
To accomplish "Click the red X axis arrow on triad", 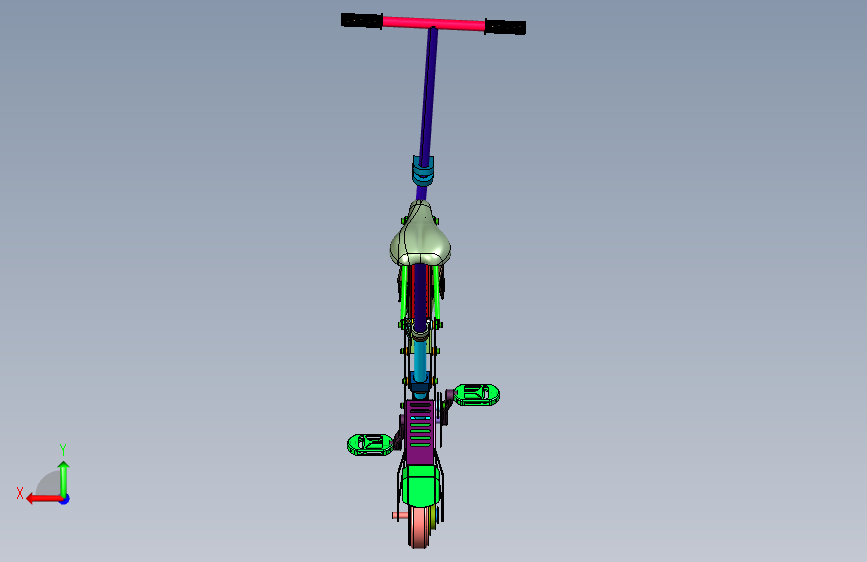I will tap(43, 499).
